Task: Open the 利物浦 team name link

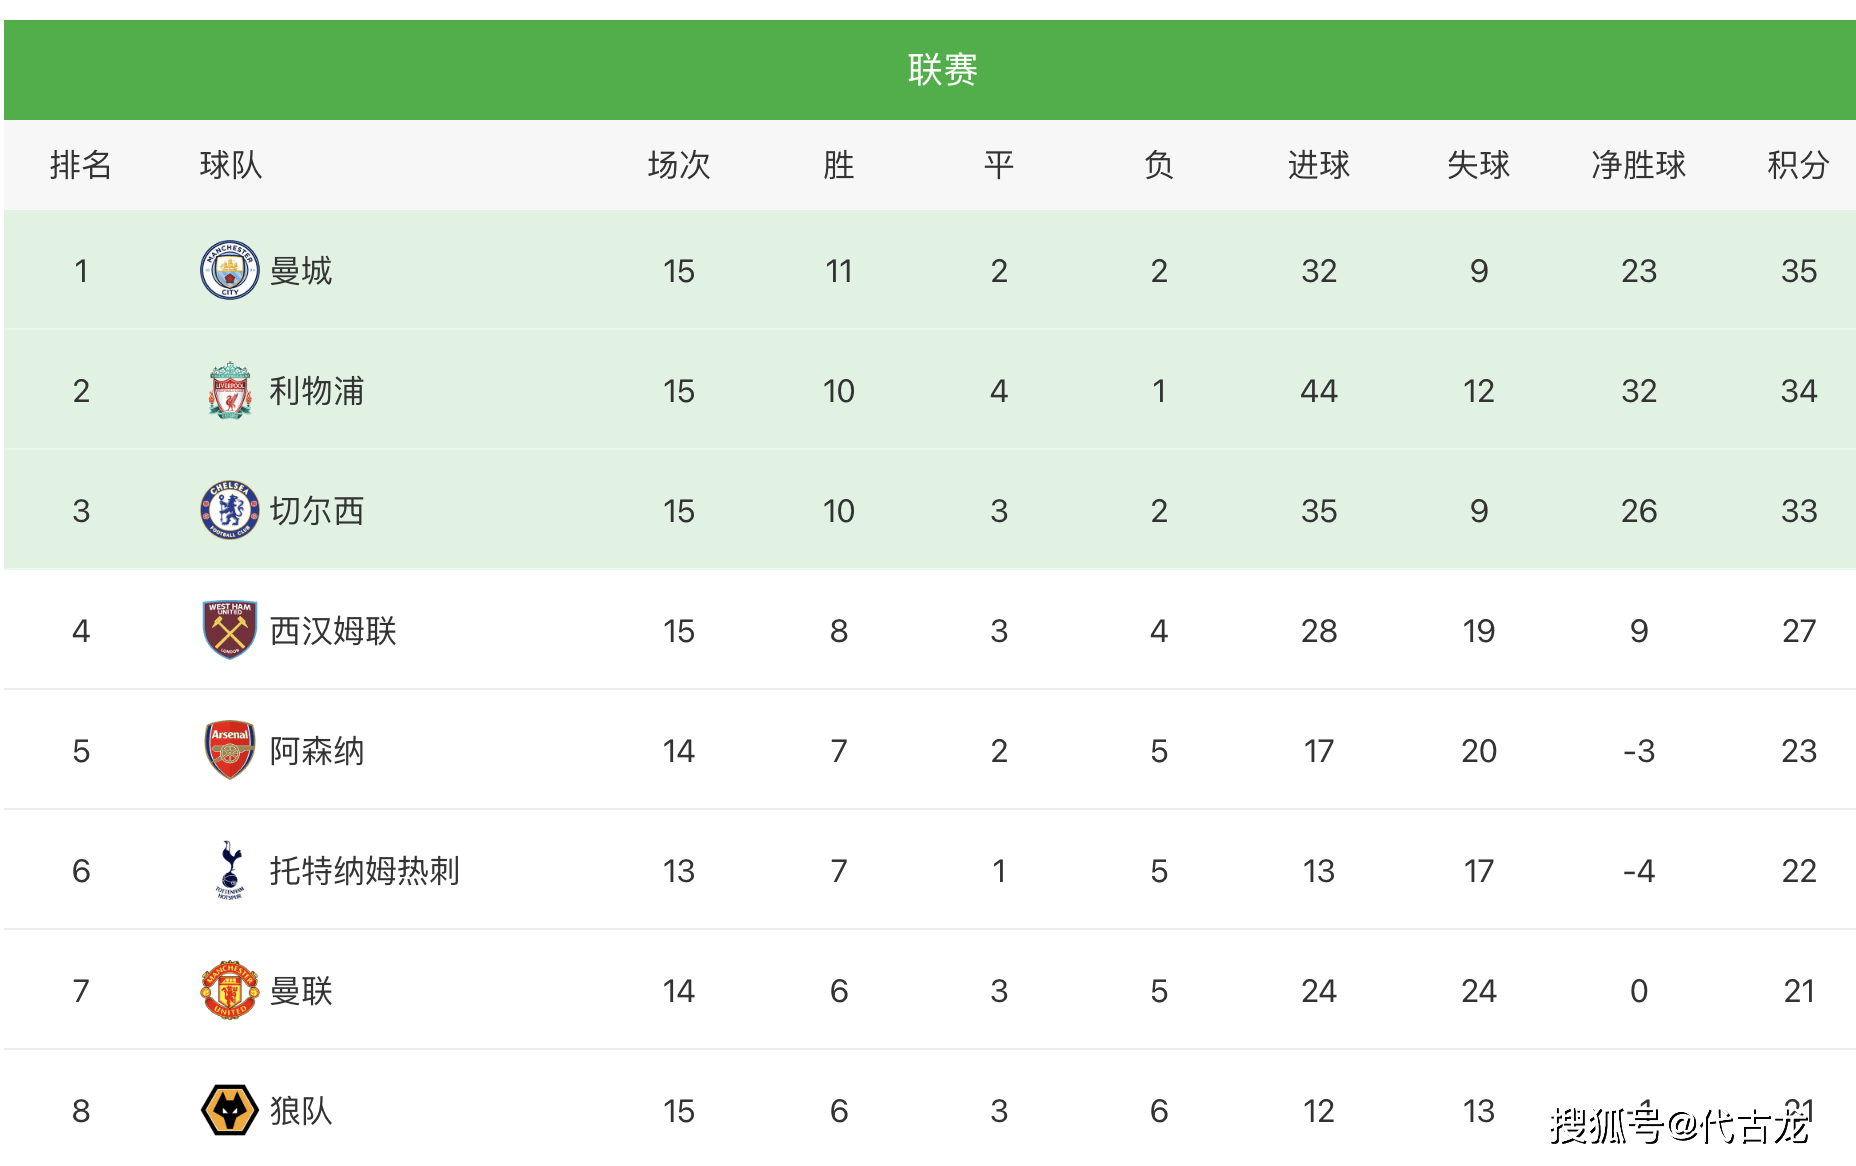Action: tap(317, 391)
